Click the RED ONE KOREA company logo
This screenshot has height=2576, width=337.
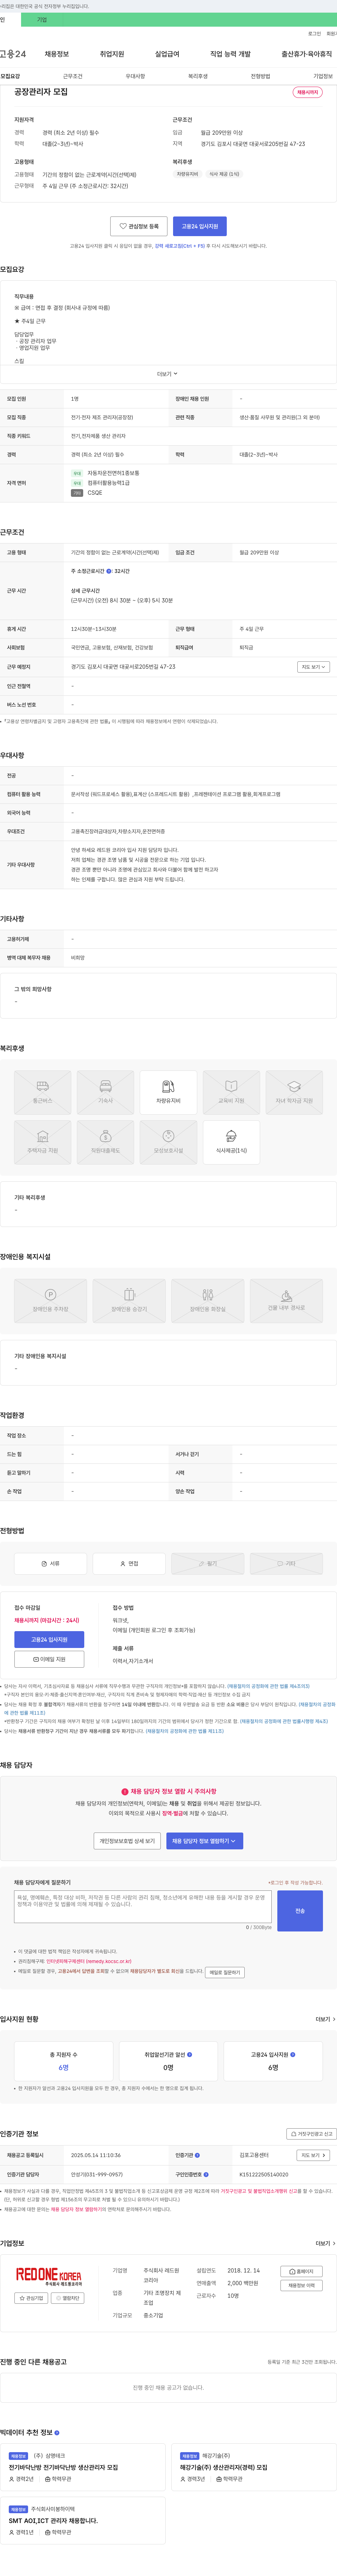pos(49,2277)
